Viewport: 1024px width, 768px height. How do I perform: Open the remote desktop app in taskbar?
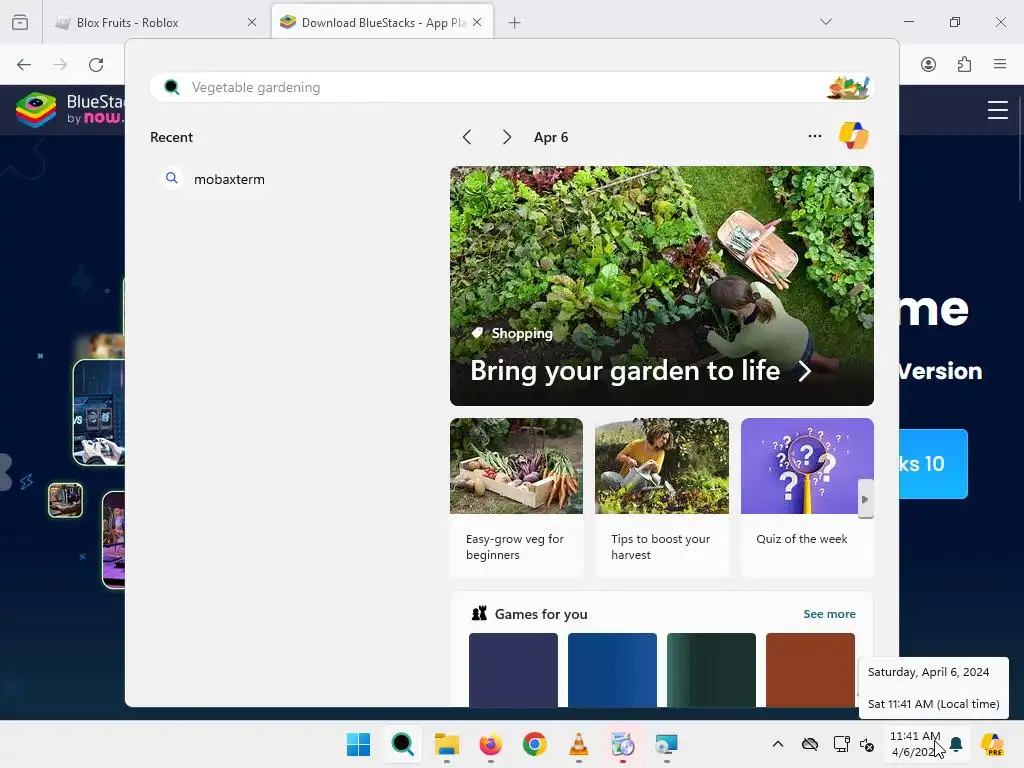[666, 744]
